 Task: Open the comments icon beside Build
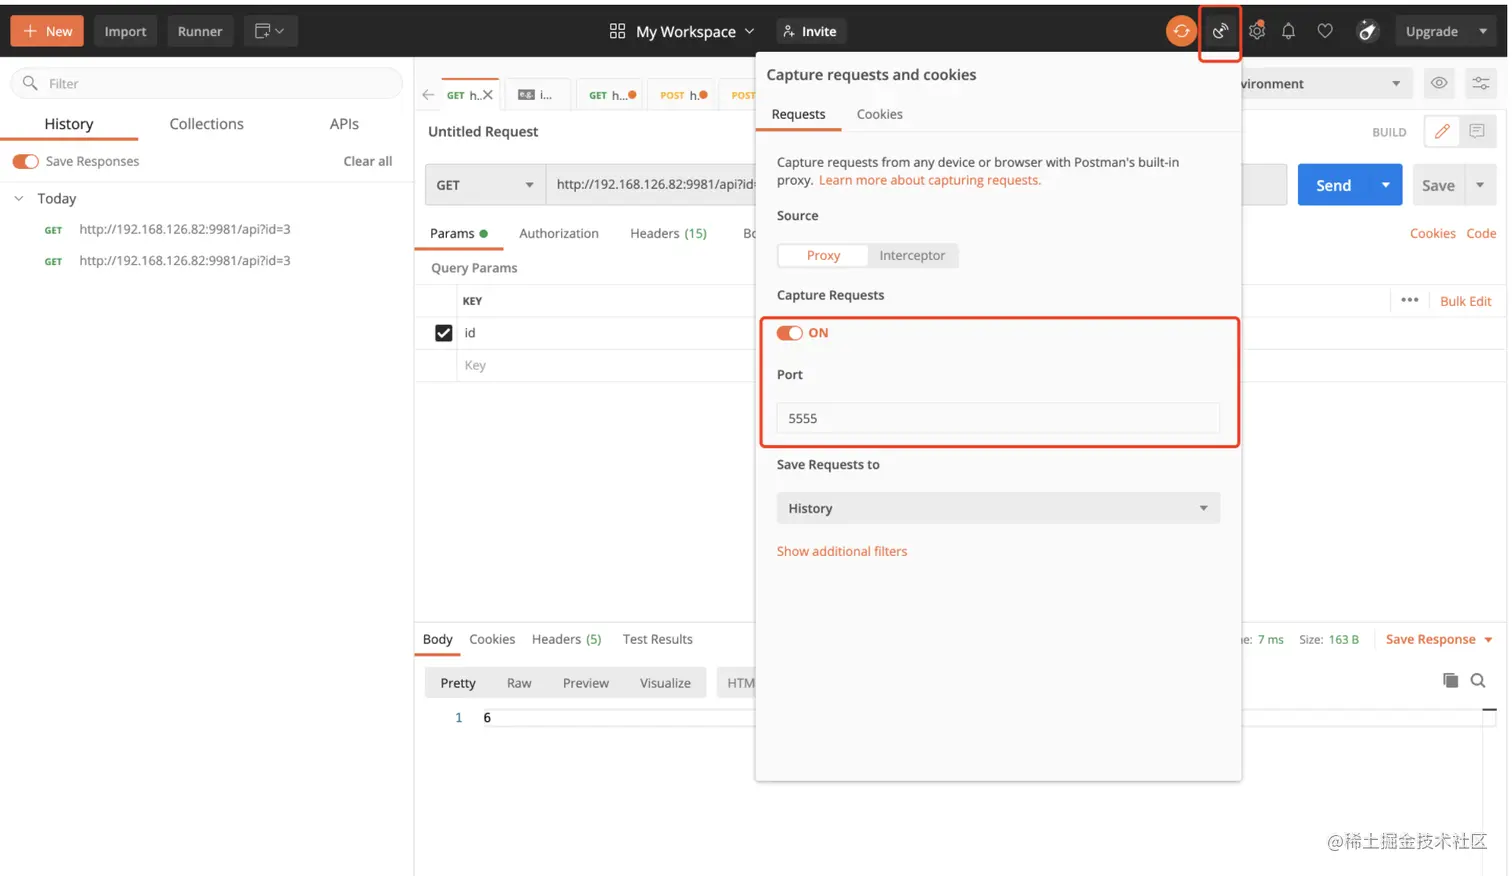pyautogui.click(x=1477, y=131)
